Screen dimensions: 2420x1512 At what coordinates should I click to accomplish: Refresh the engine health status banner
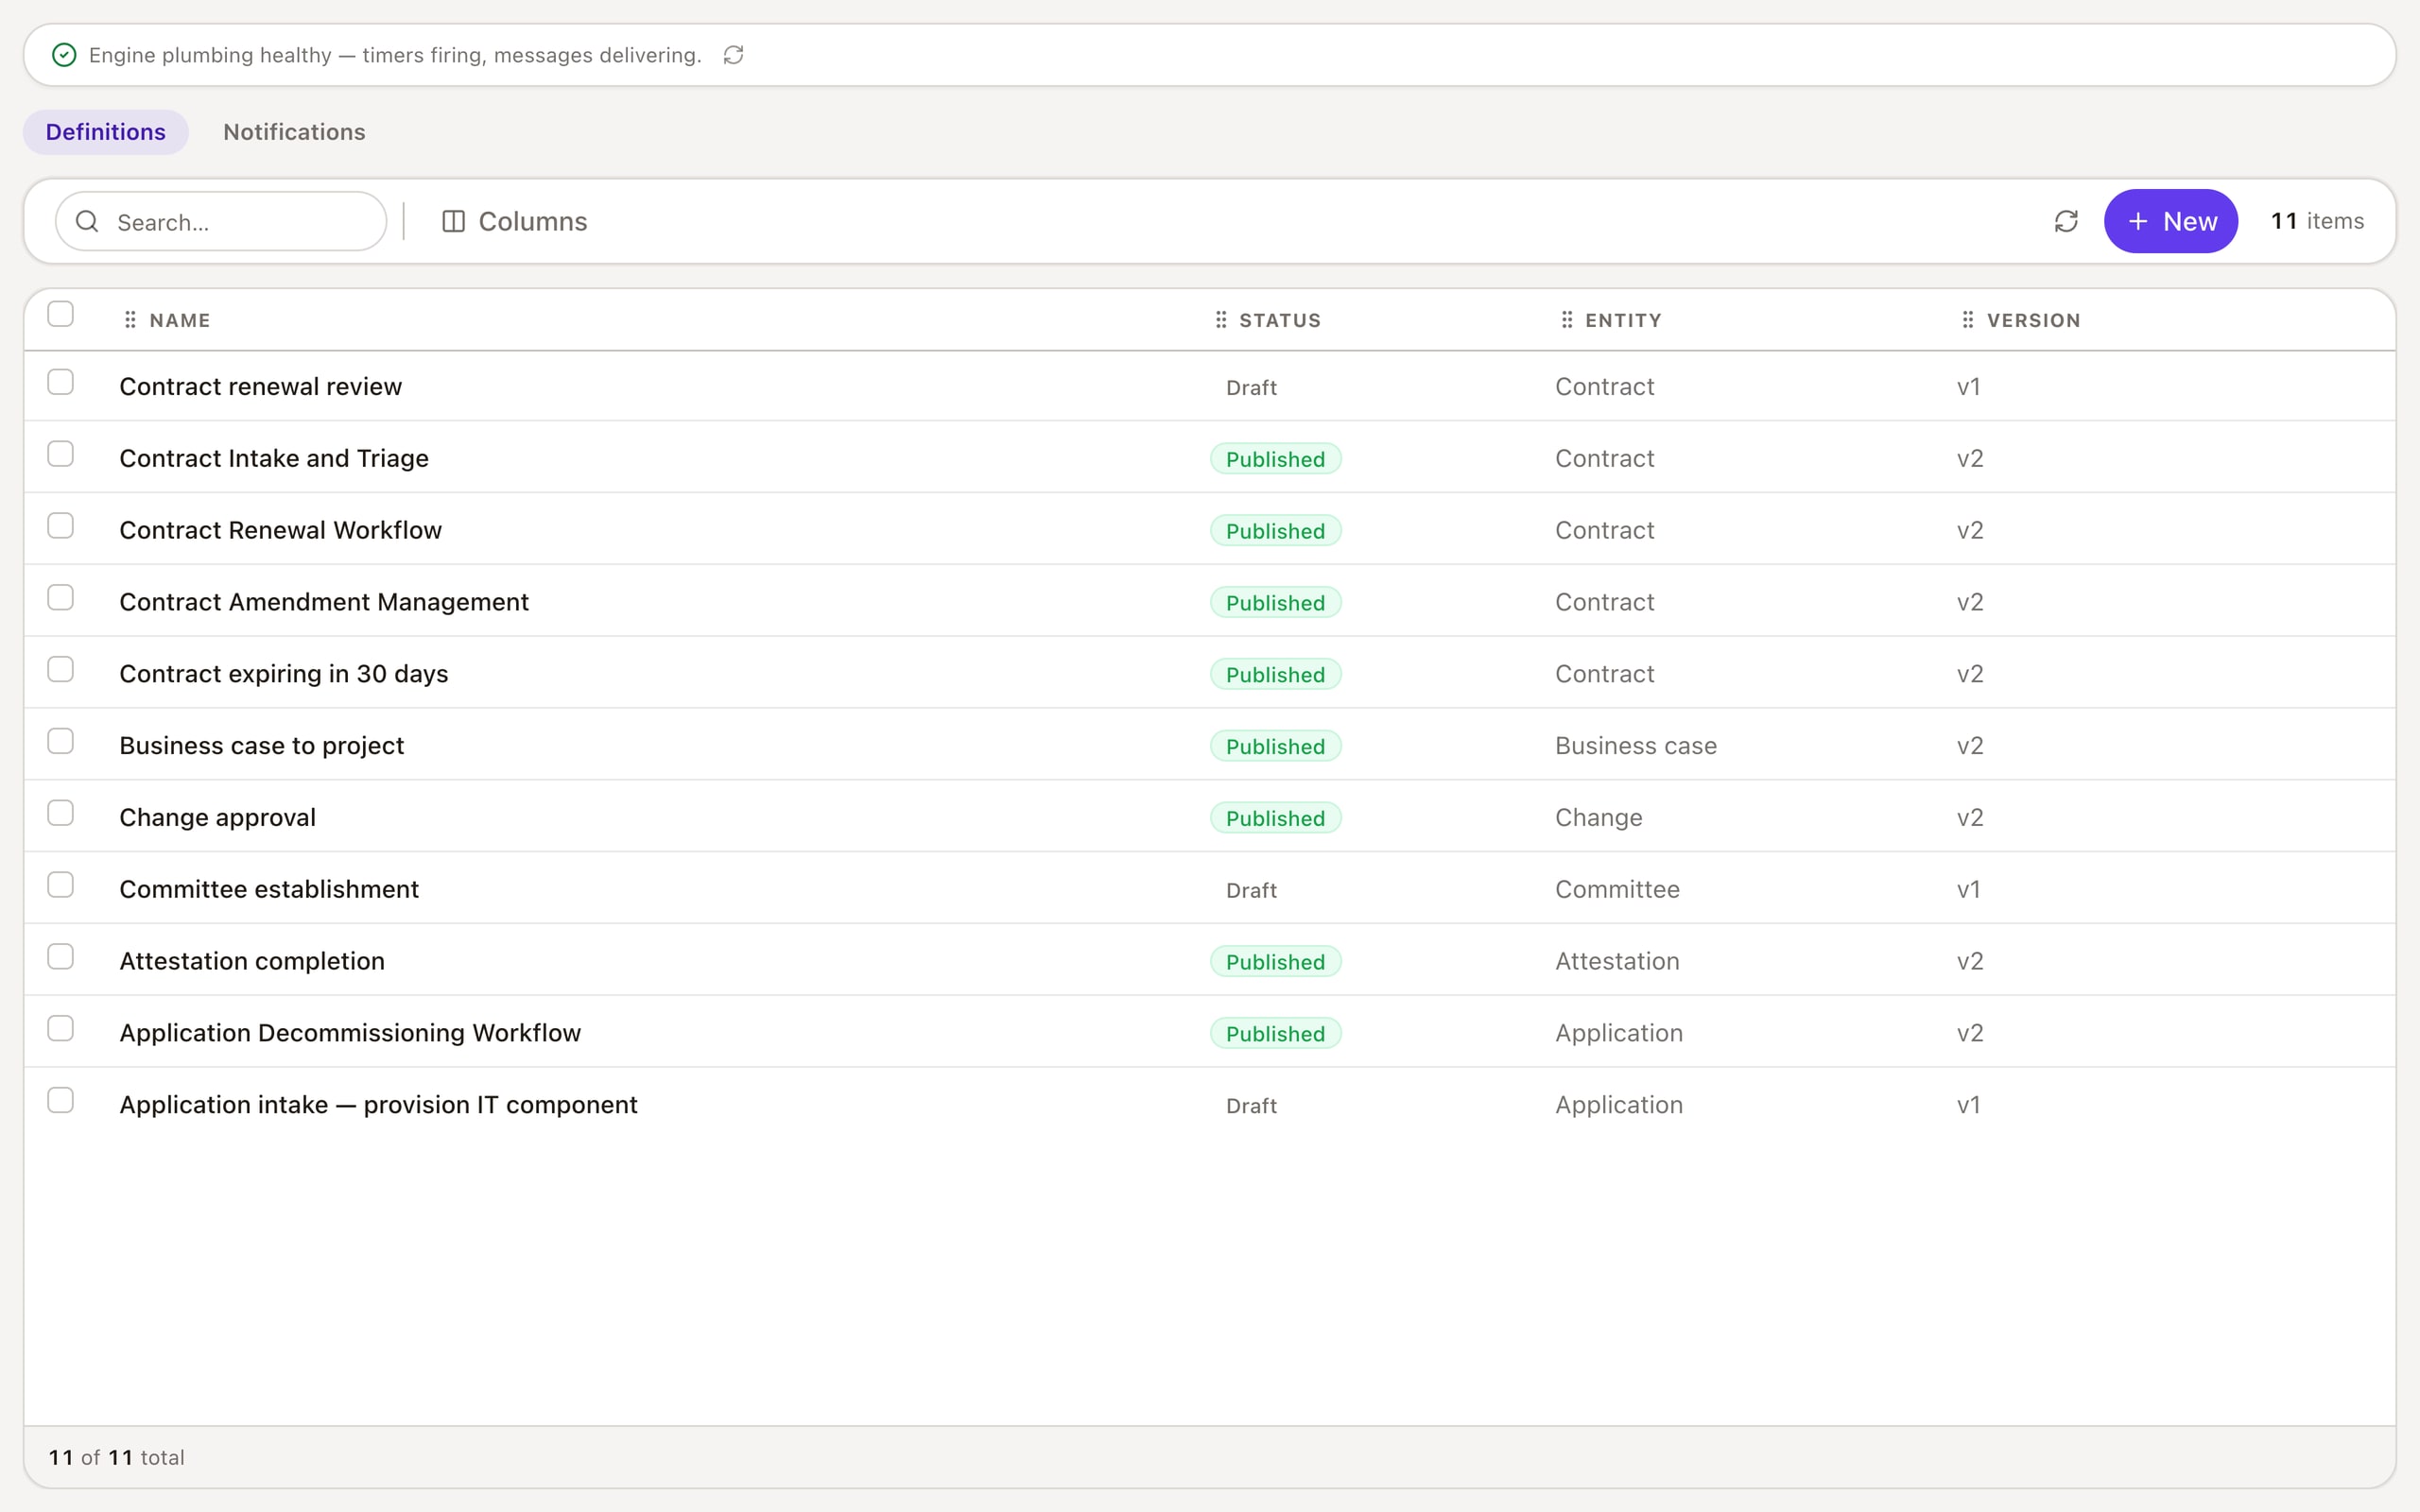733,55
